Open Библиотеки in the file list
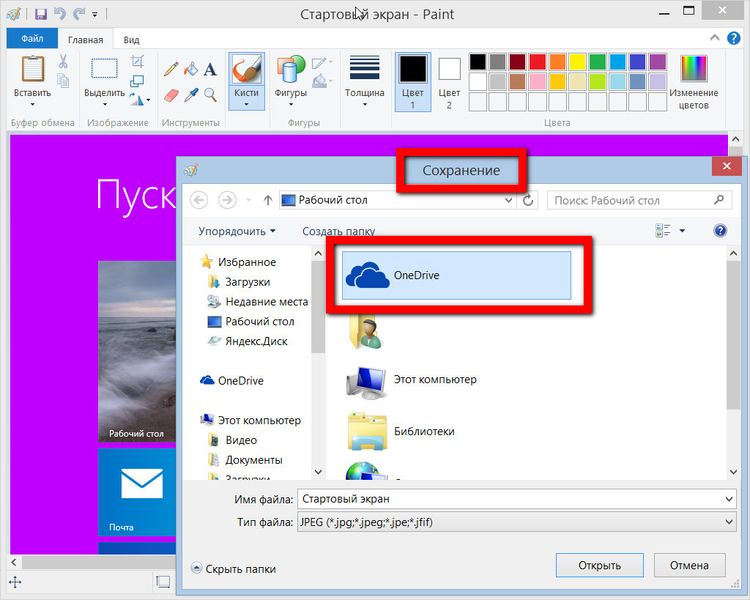This screenshot has width=750, height=600. click(400, 431)
